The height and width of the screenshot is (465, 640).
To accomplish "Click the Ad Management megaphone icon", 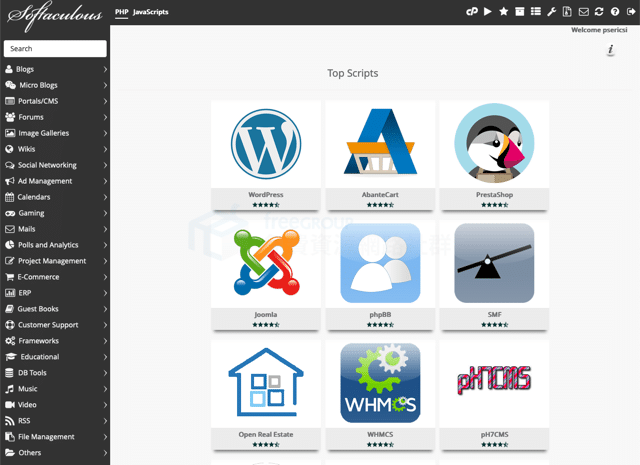I will pyautogui.click(x=10, y=181).
